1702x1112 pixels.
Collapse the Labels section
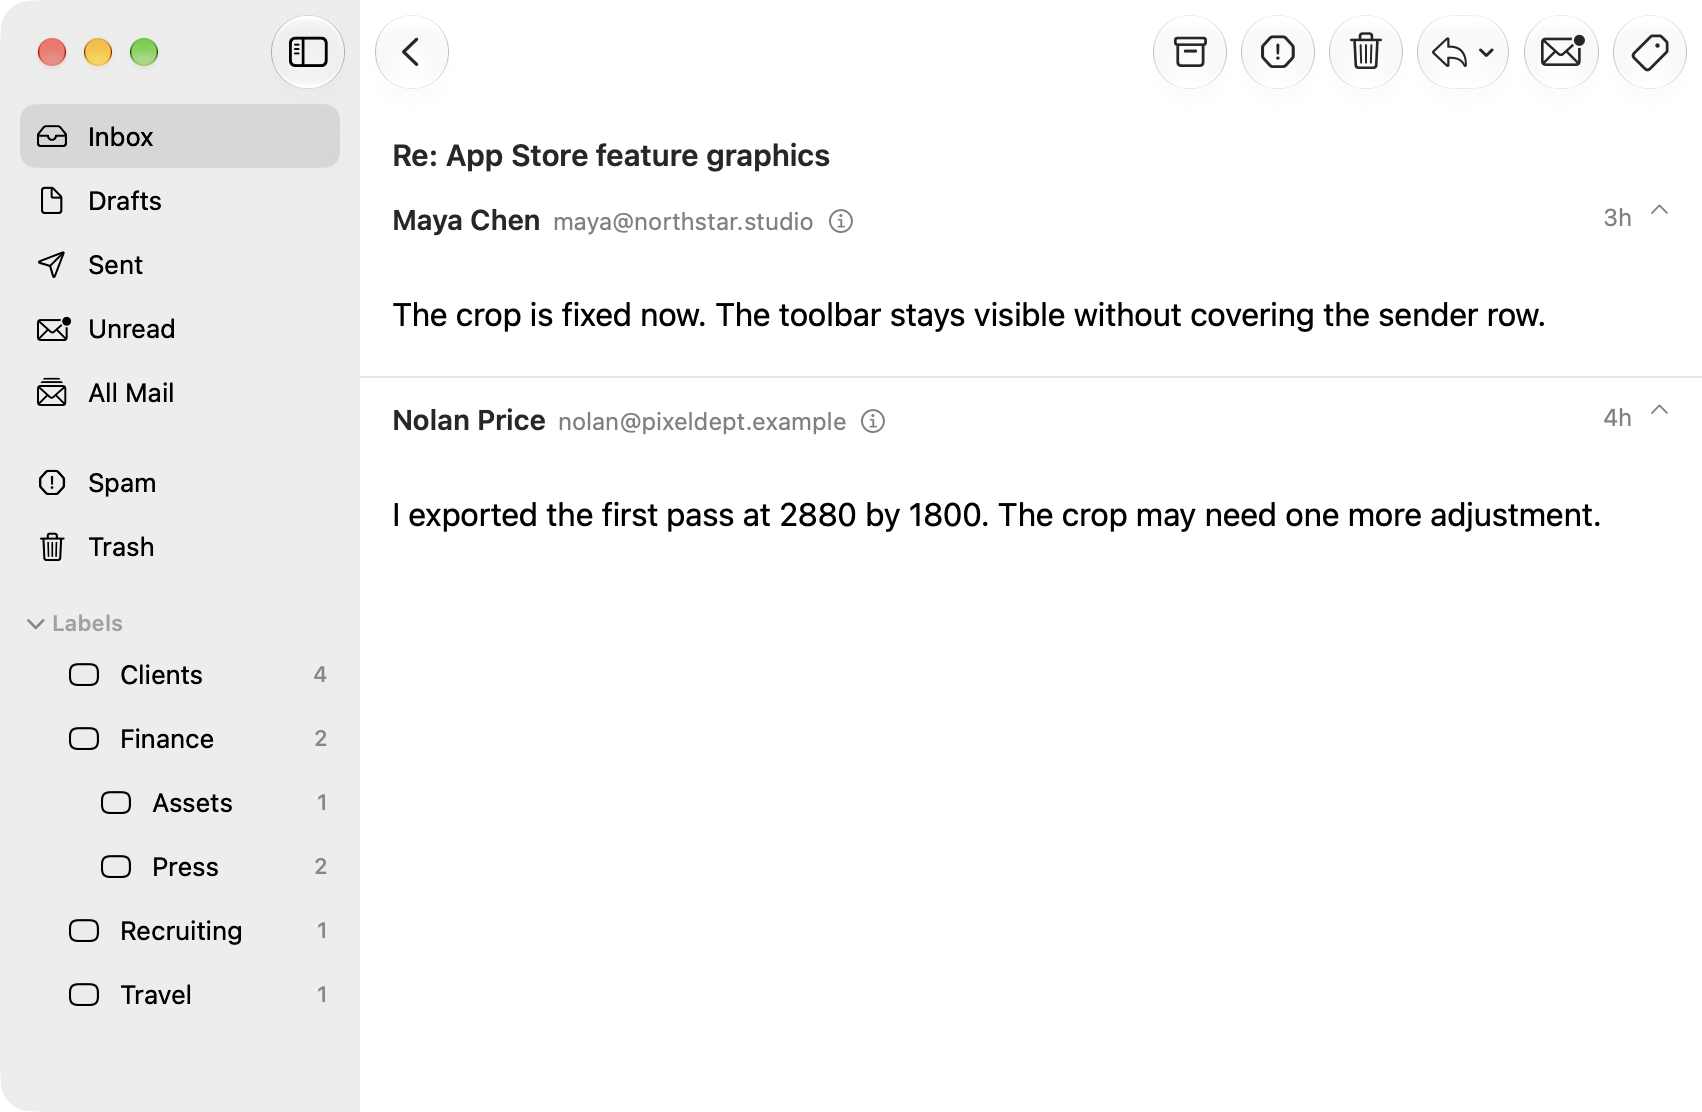(36, 623)
